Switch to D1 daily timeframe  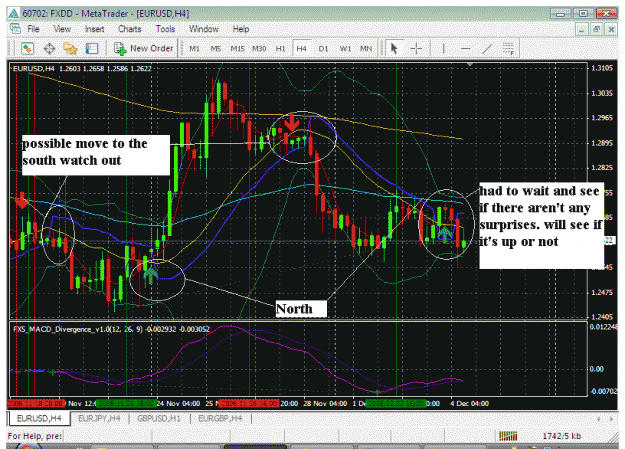tap(323, 49)
